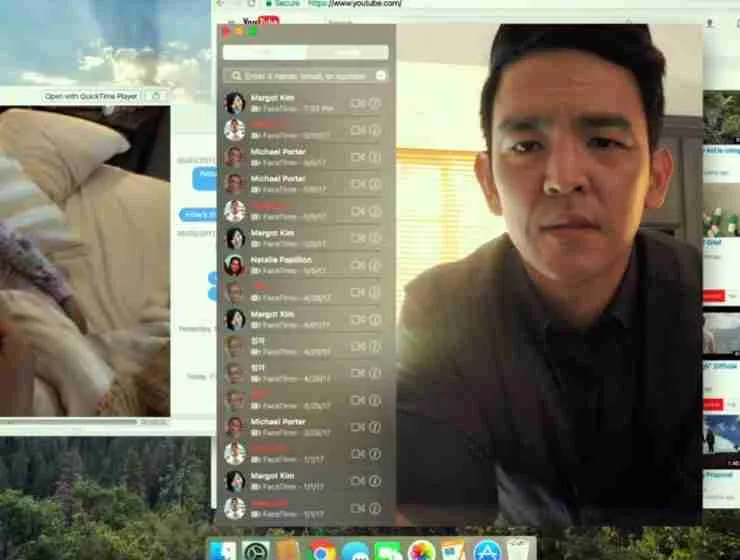
Task: Select the Natalie Boellion call entry
Action: tap(305, 266)
